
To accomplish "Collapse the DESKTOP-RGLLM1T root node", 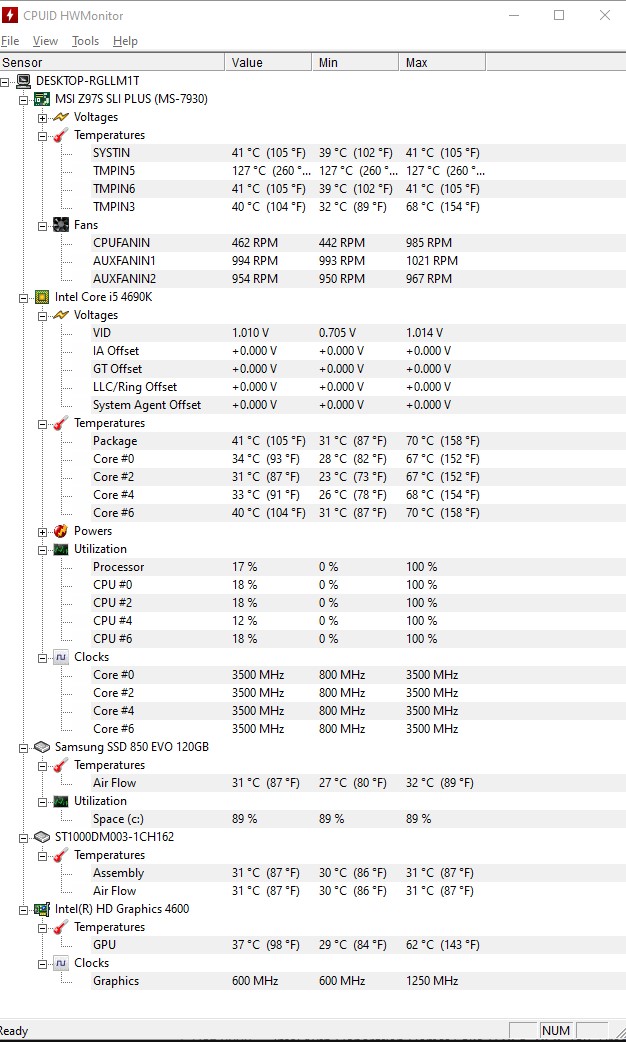I will (5, 82).
